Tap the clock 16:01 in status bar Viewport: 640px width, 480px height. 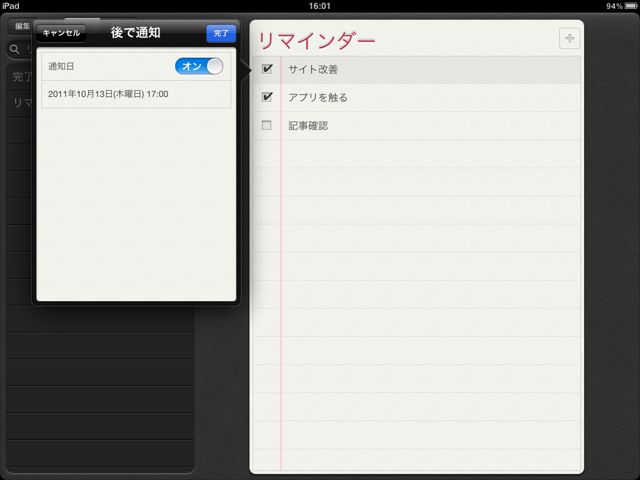pos(320,6)
